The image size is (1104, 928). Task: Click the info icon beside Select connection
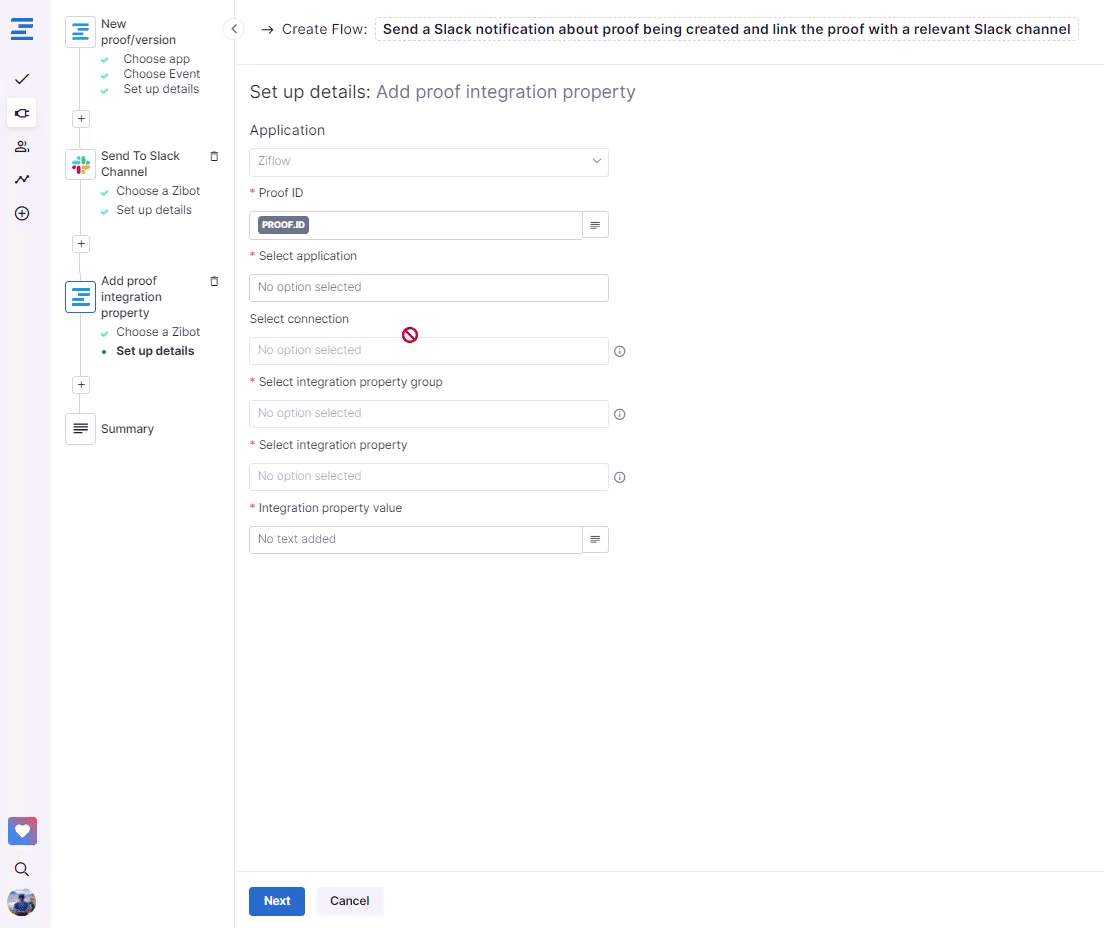(620, 352)
